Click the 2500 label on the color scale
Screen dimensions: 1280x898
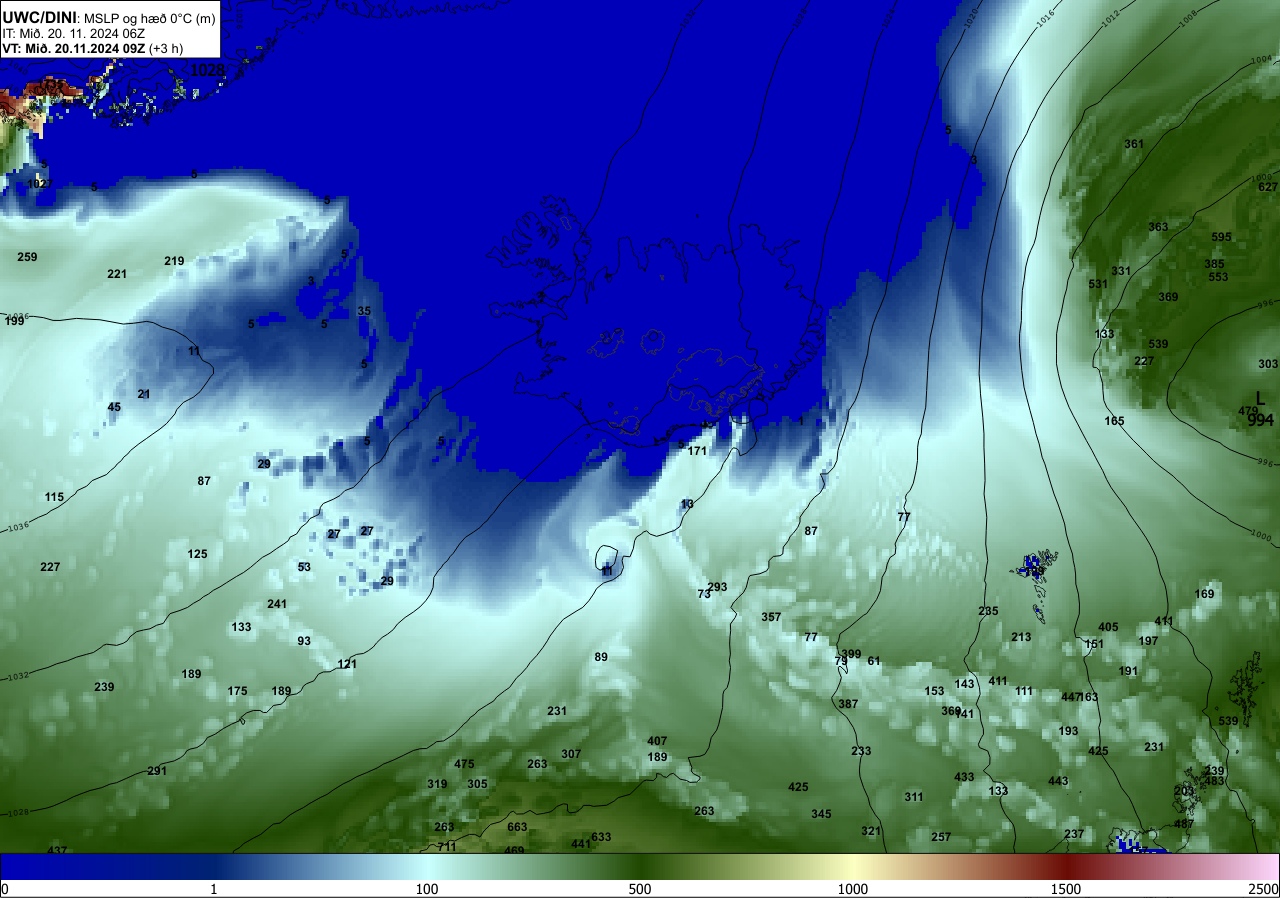click(x=1264, y=889)
